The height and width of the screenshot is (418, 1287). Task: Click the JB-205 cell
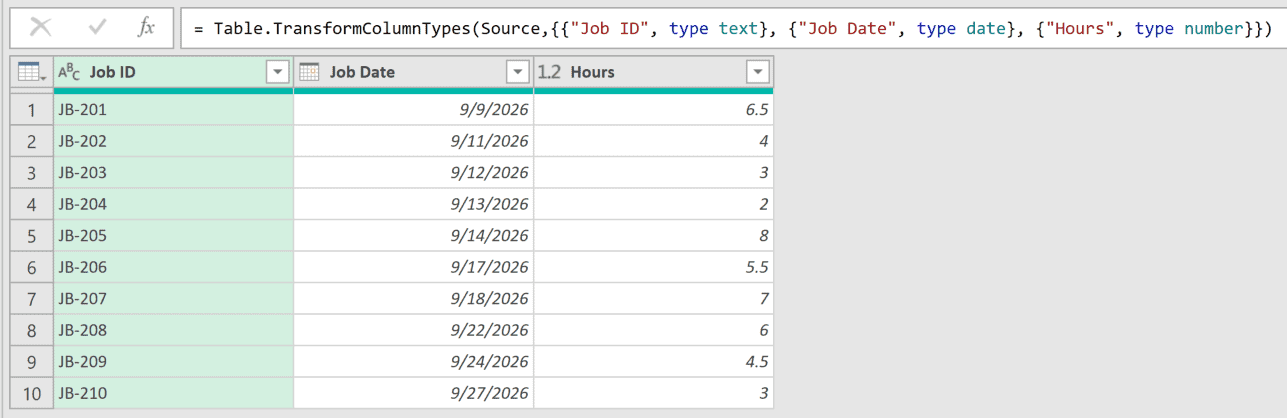coord(173,236)
